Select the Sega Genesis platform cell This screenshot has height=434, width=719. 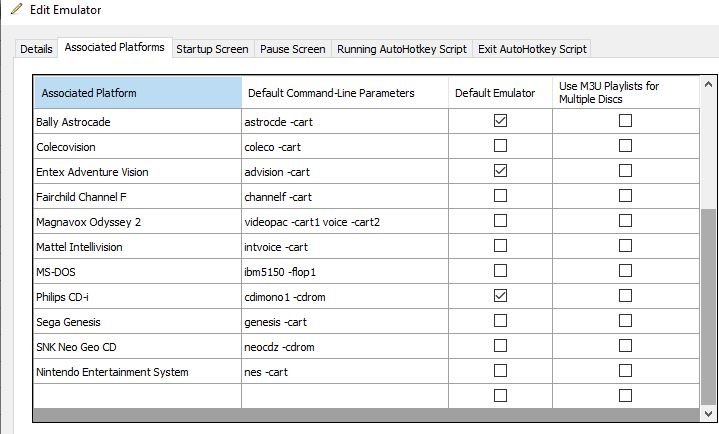138,322
